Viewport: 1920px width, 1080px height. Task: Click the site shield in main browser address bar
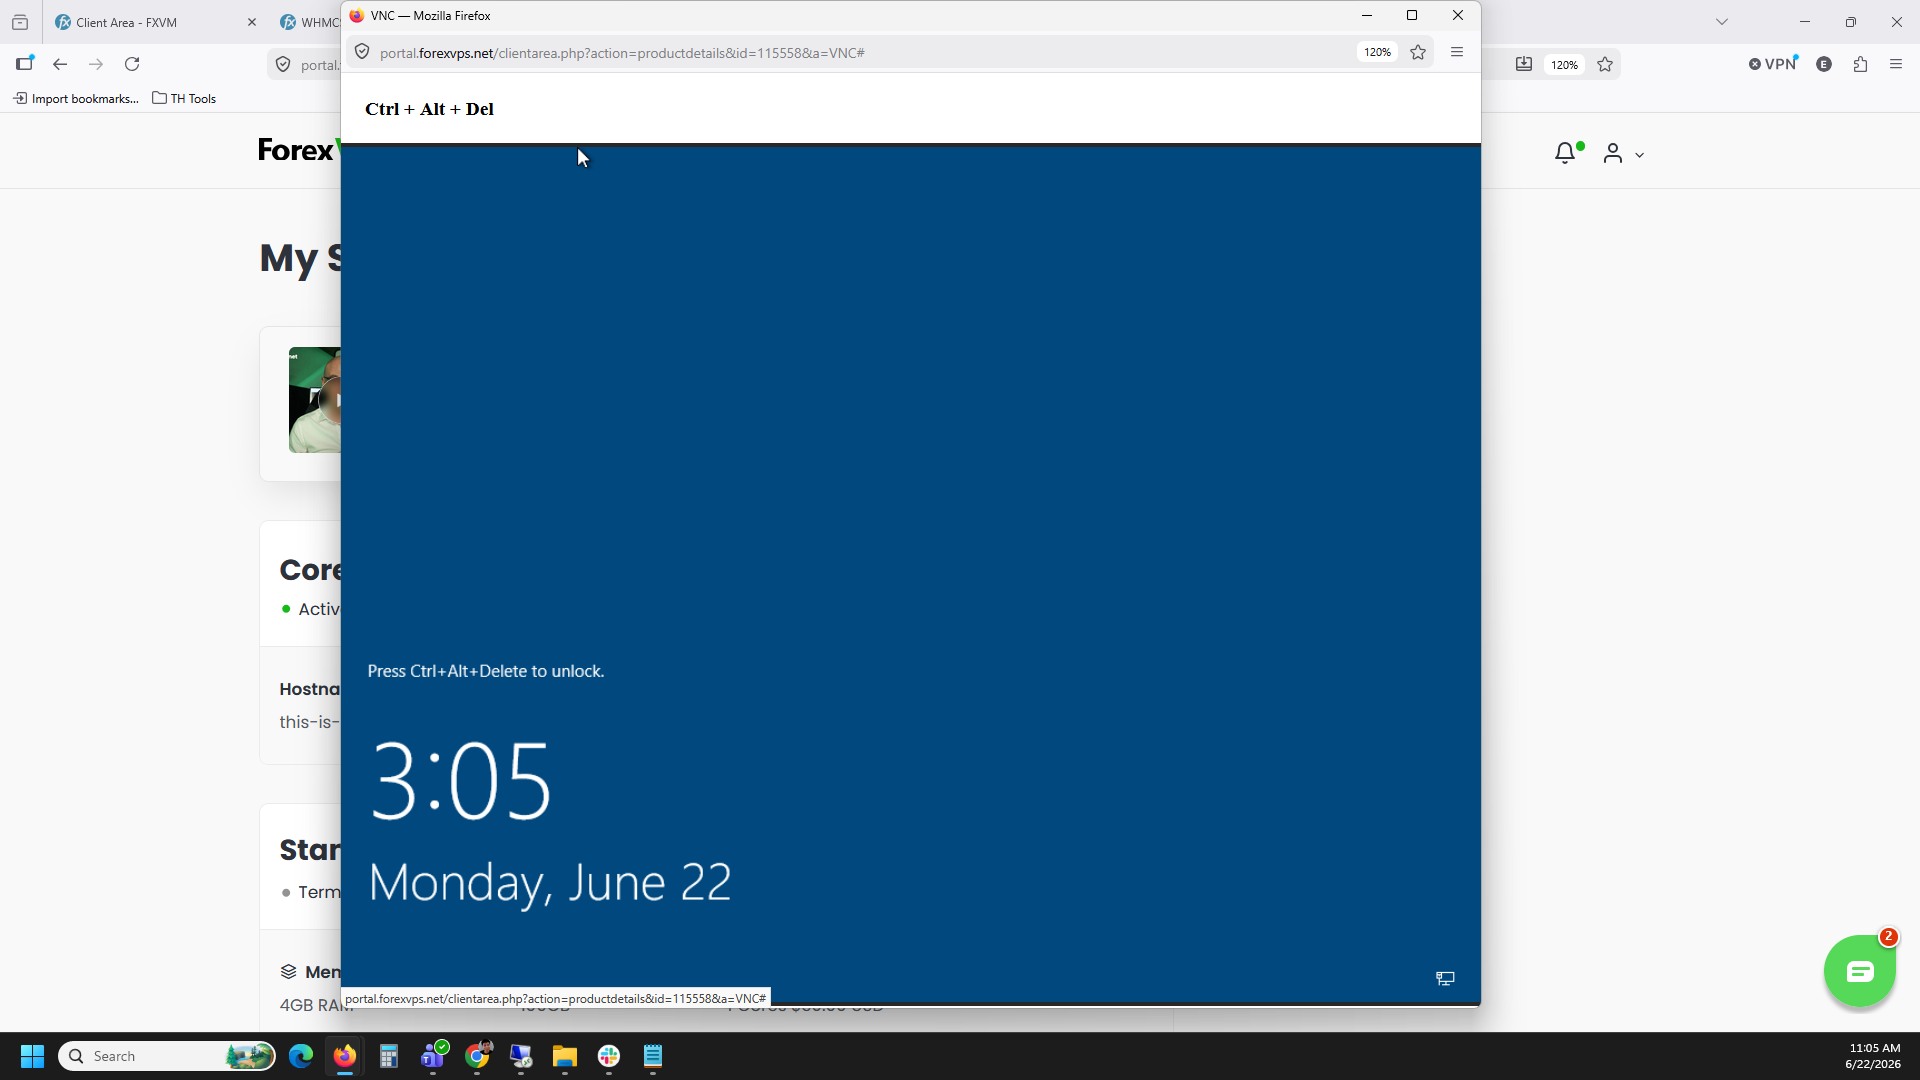click(x=283, y=64)
